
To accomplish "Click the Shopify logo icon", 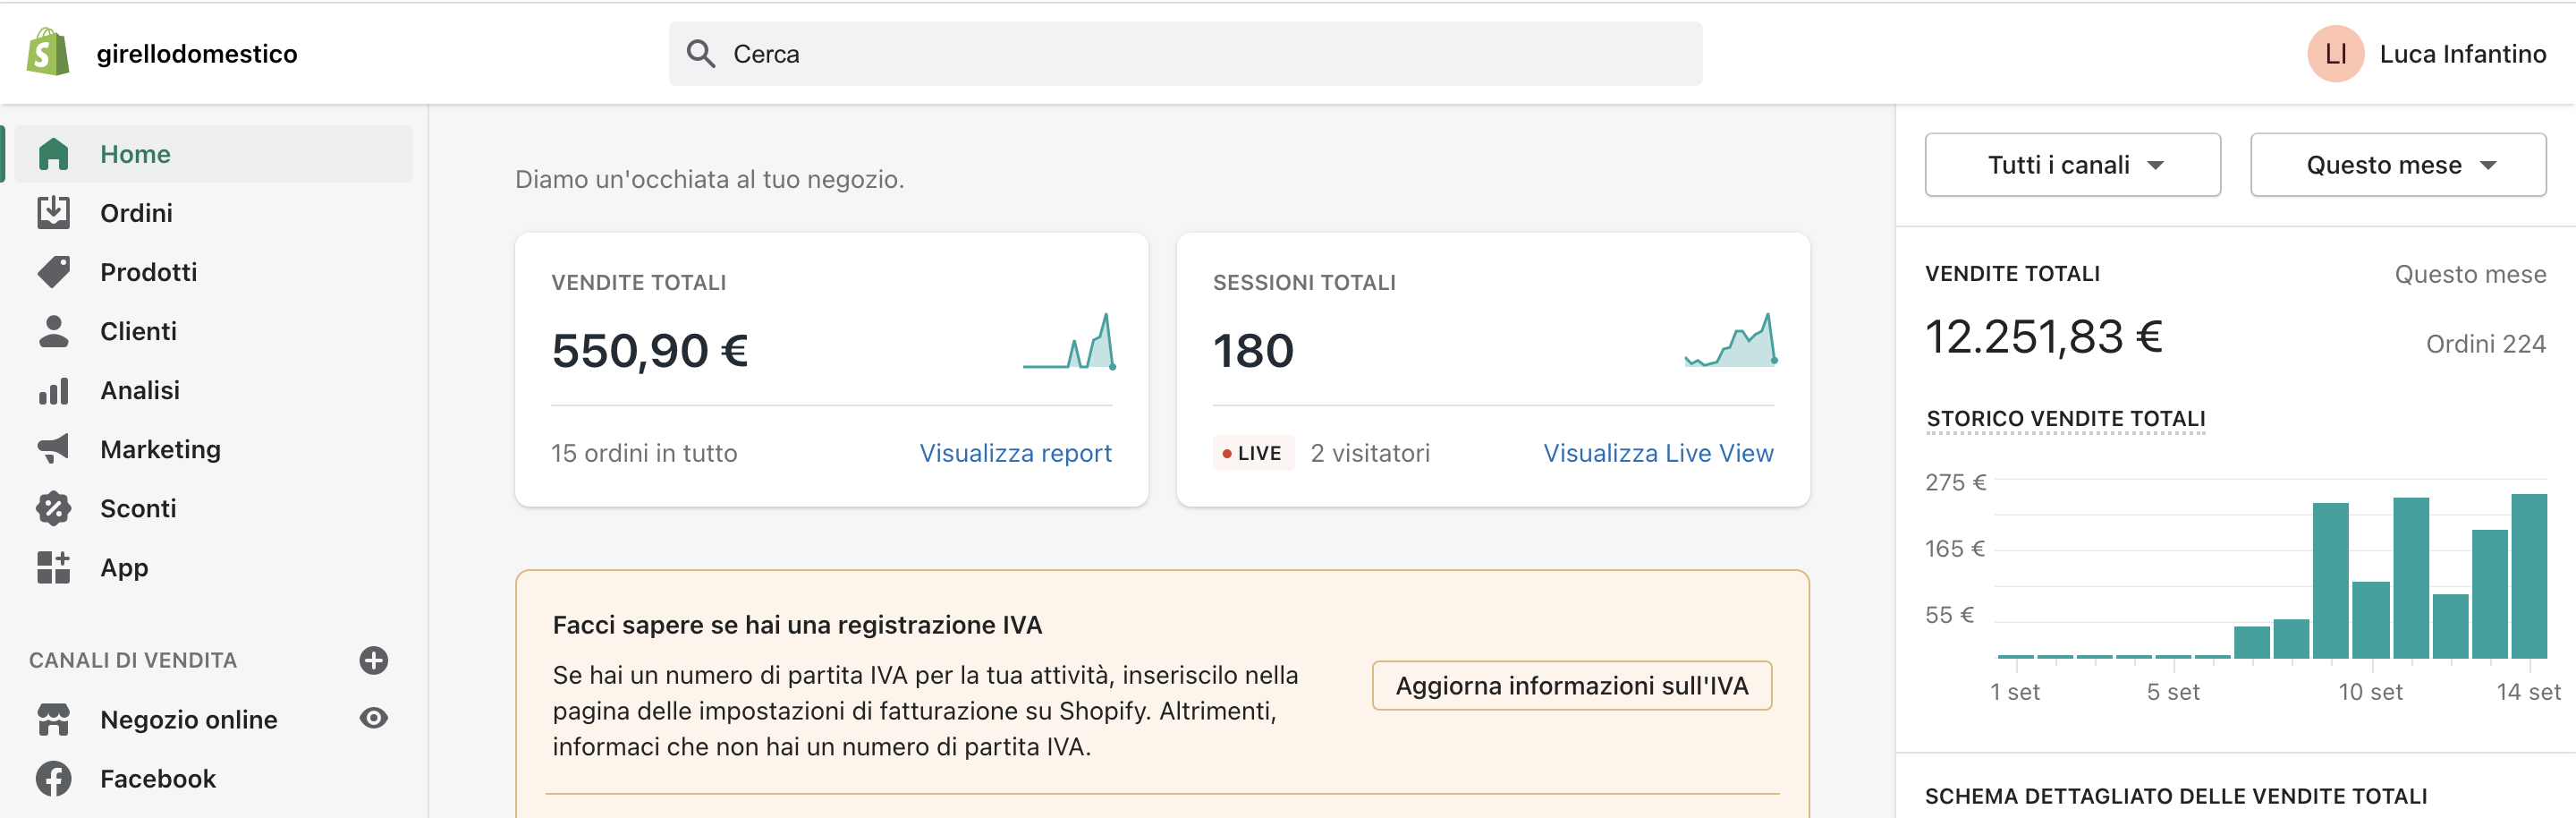I will [x=48, y=53].
